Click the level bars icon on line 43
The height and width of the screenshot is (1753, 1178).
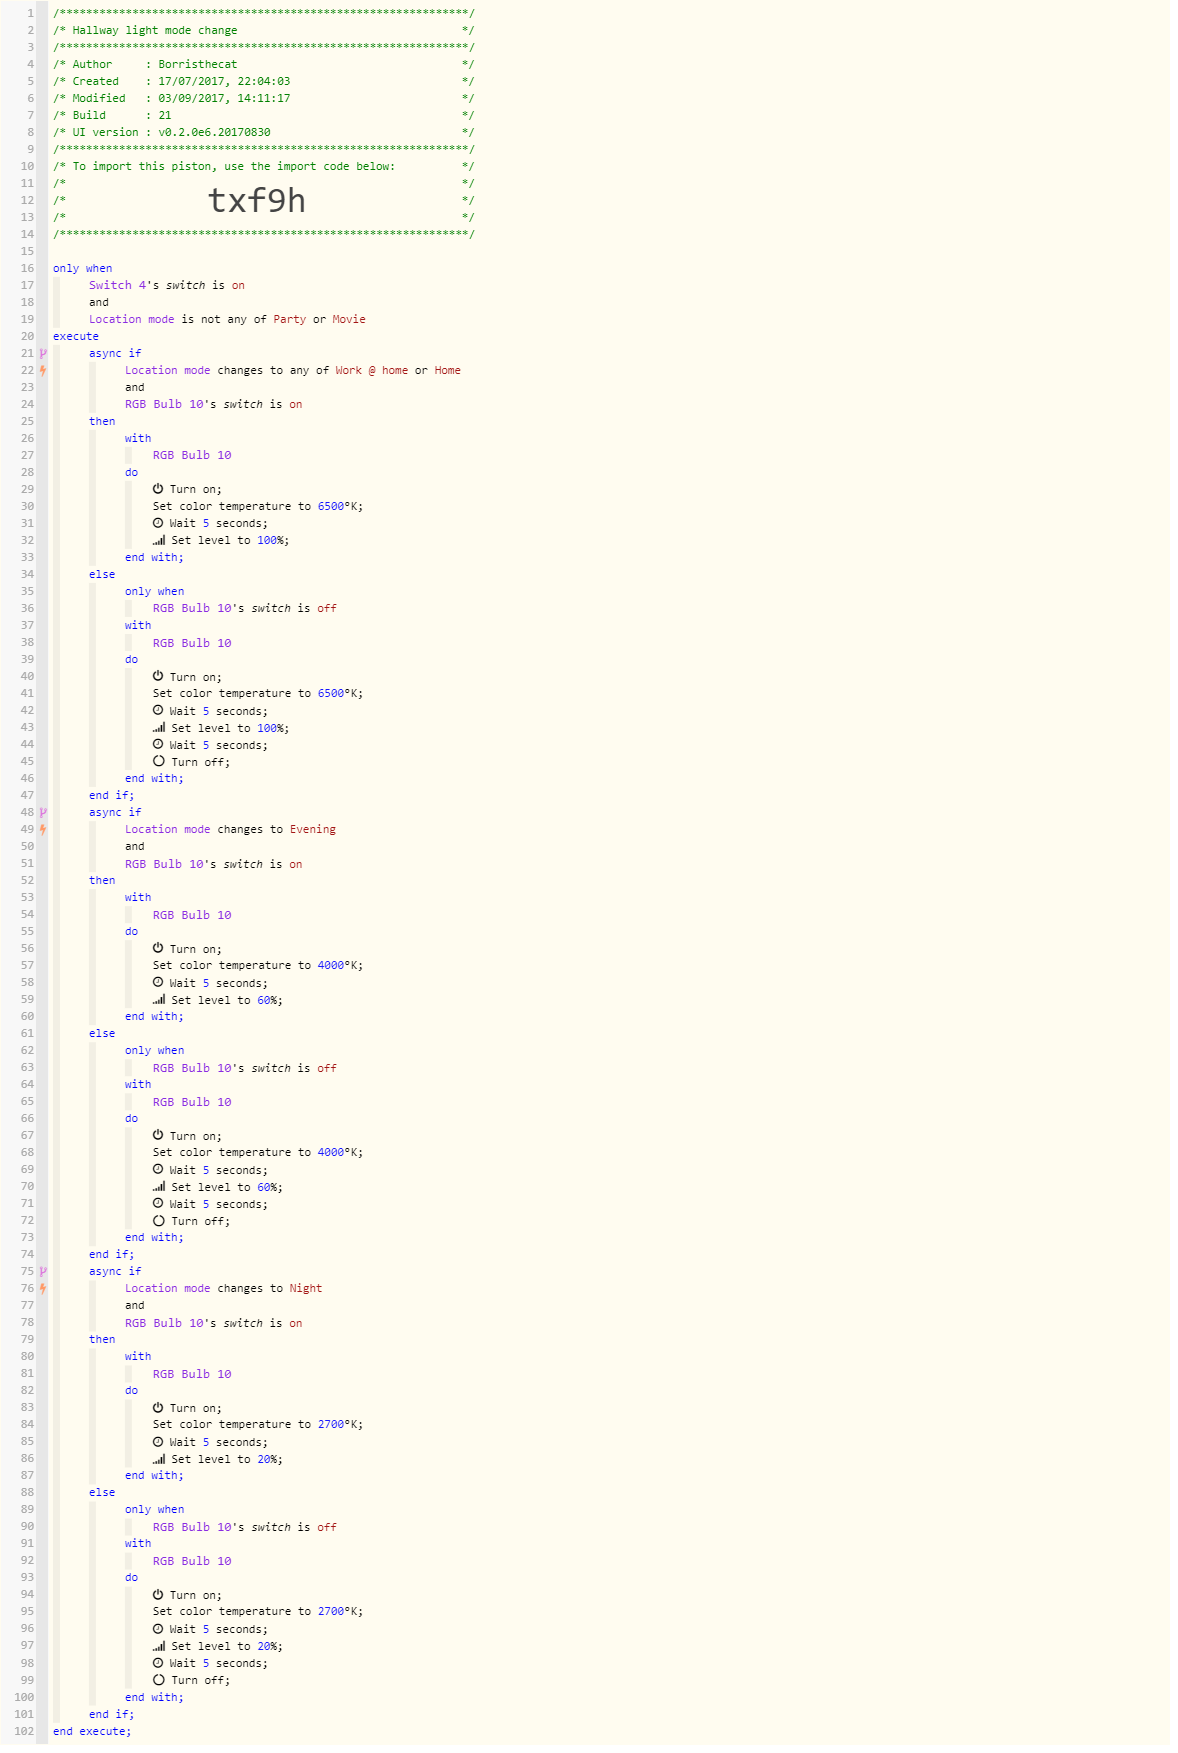159,727
